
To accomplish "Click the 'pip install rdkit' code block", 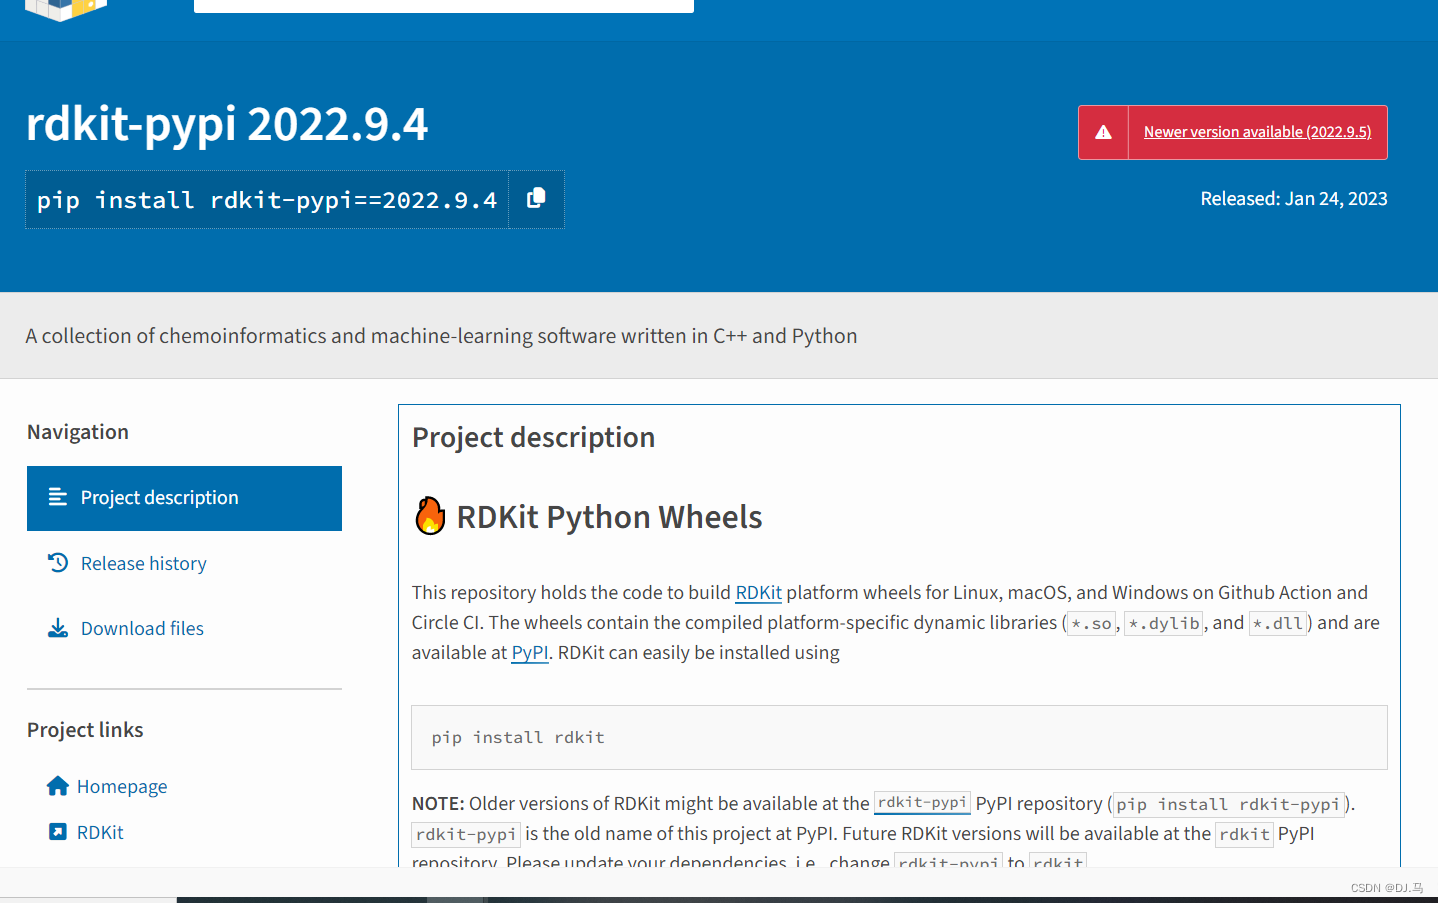I will click(899, 738).
